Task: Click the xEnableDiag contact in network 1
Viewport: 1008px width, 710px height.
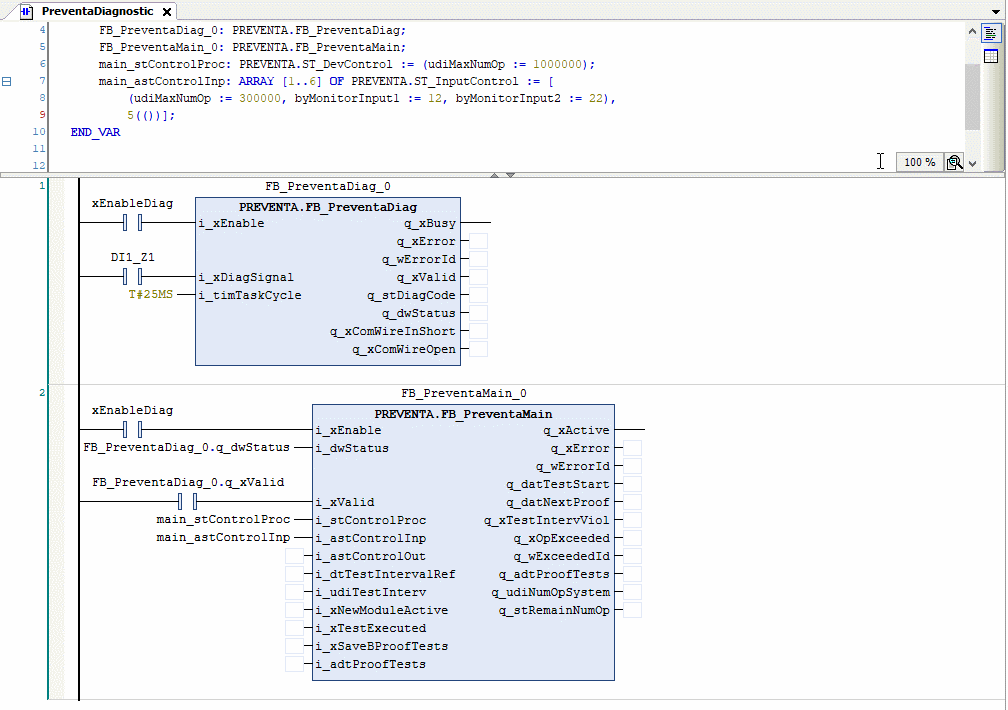Action: coord(134,222)
